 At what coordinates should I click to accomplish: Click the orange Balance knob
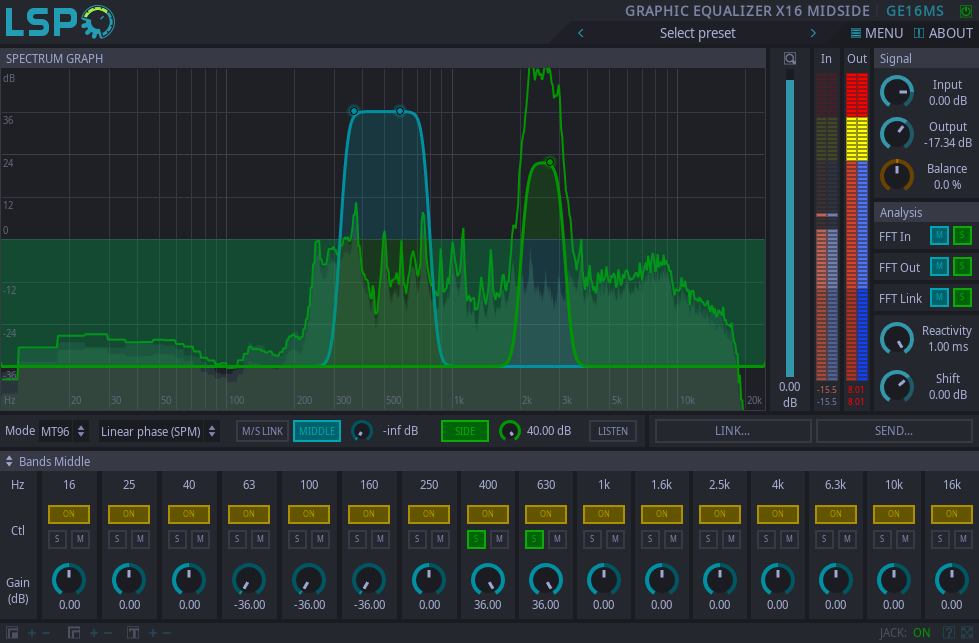click(x=896, y=176)
